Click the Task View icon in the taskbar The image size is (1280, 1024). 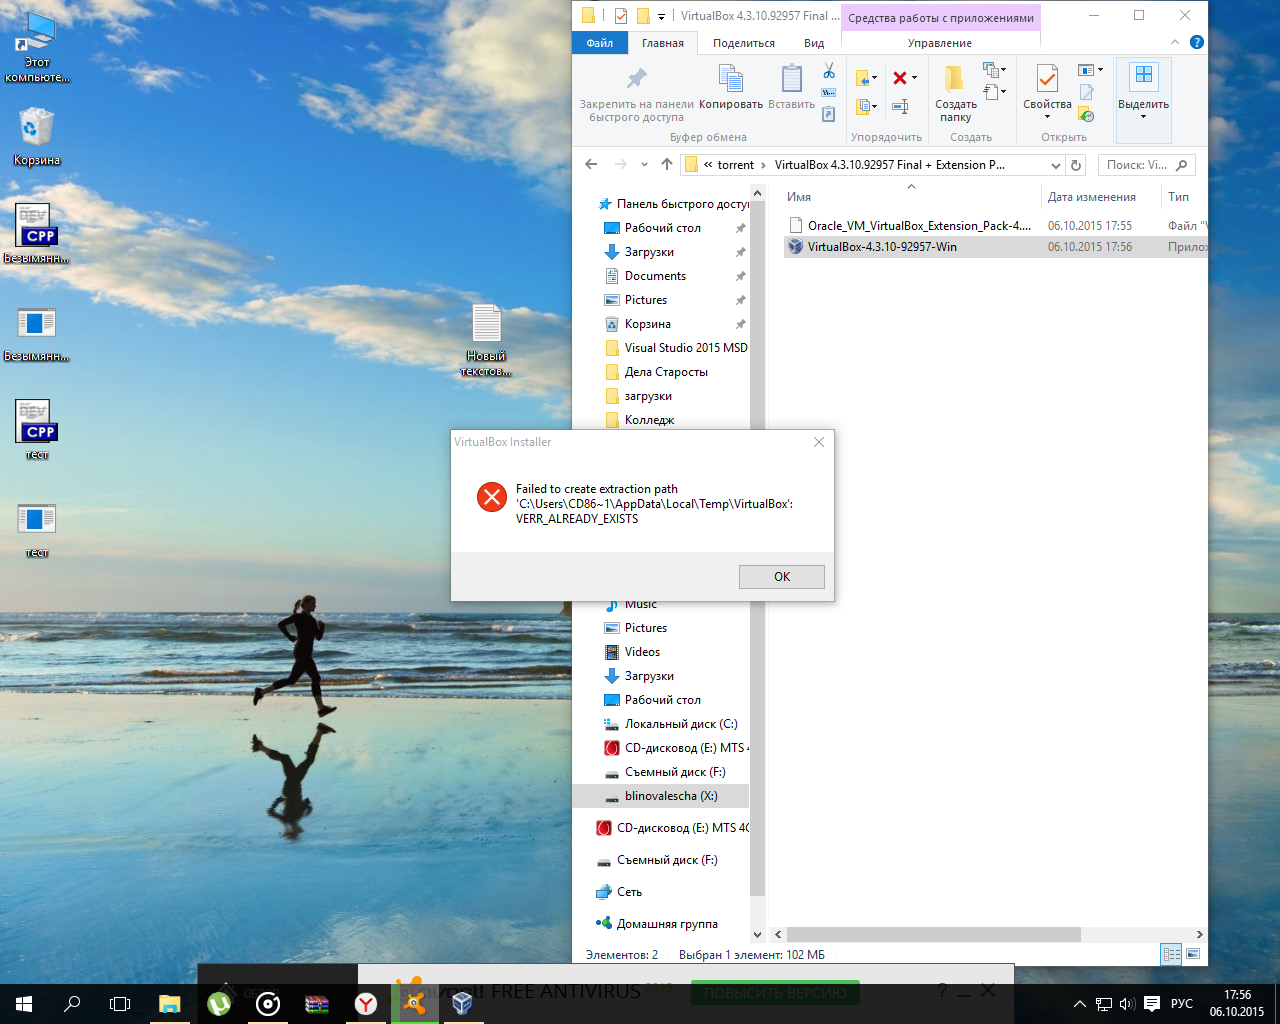point(120,1003)
